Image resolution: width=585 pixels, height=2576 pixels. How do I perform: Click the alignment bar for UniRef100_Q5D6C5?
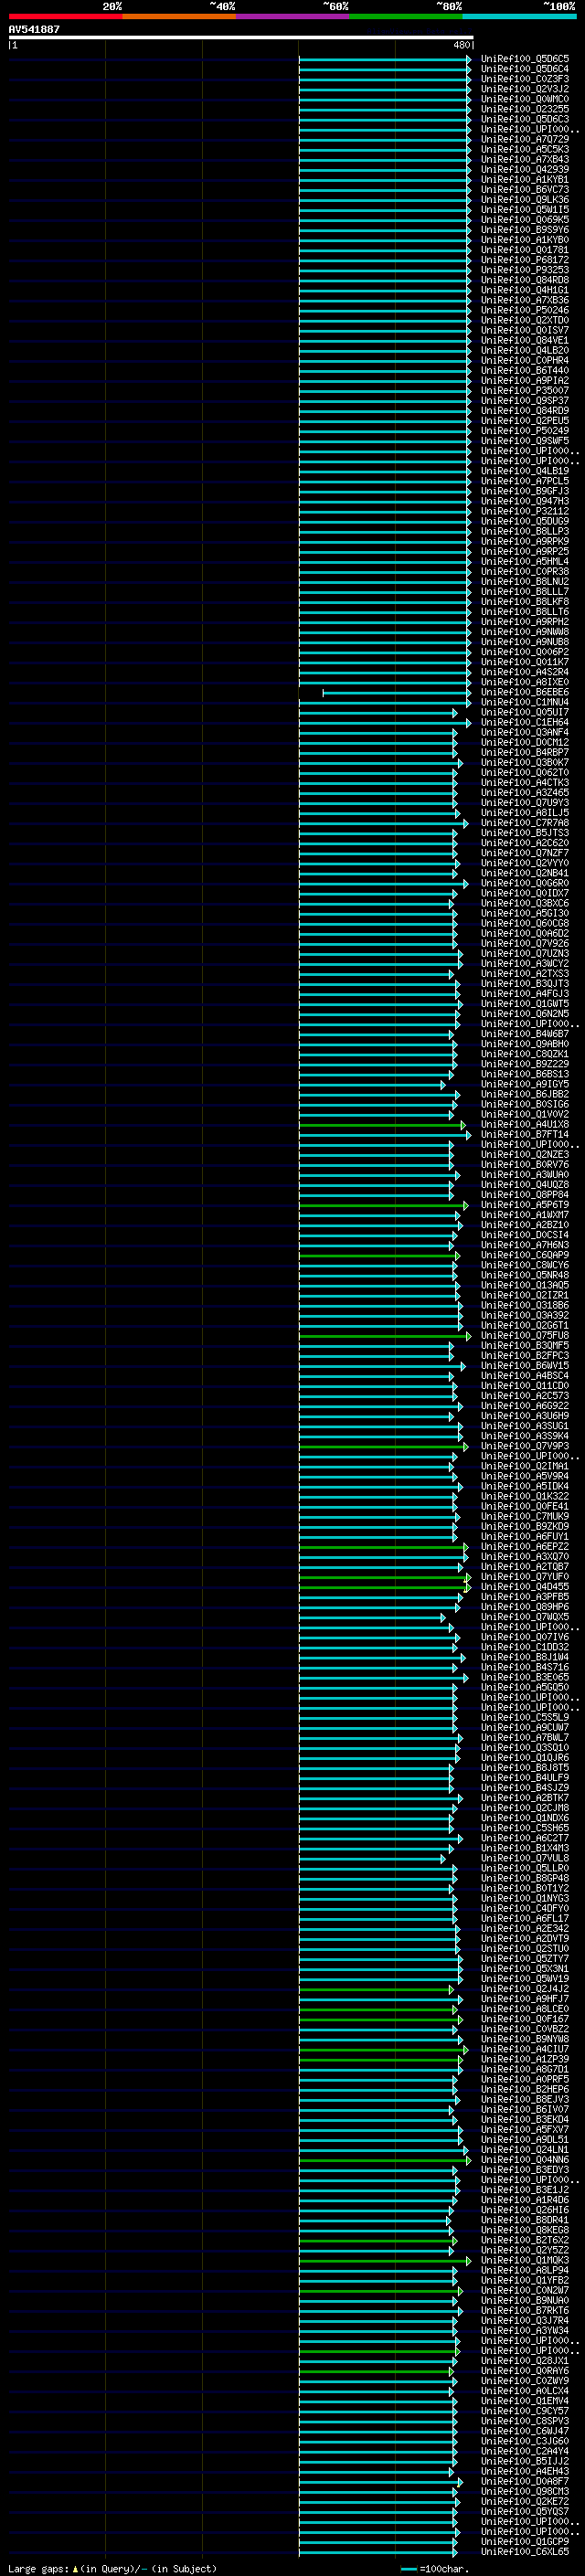click(x=385, y=59)
